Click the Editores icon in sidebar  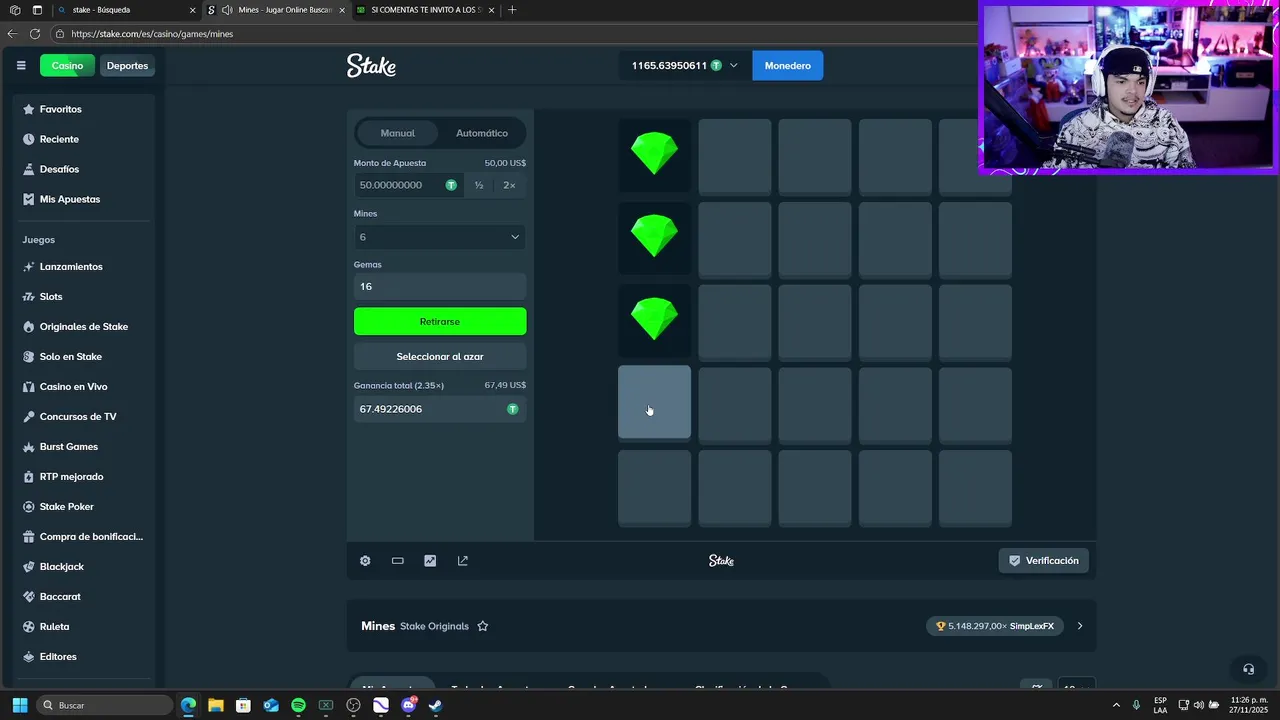coord(29,657)
